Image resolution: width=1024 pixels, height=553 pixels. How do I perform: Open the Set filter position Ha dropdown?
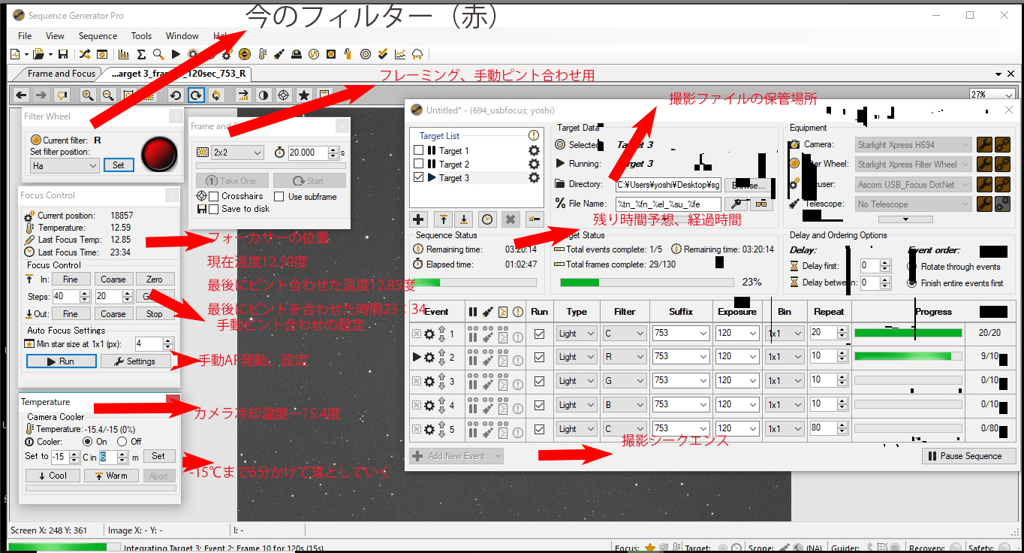(64, 166)
